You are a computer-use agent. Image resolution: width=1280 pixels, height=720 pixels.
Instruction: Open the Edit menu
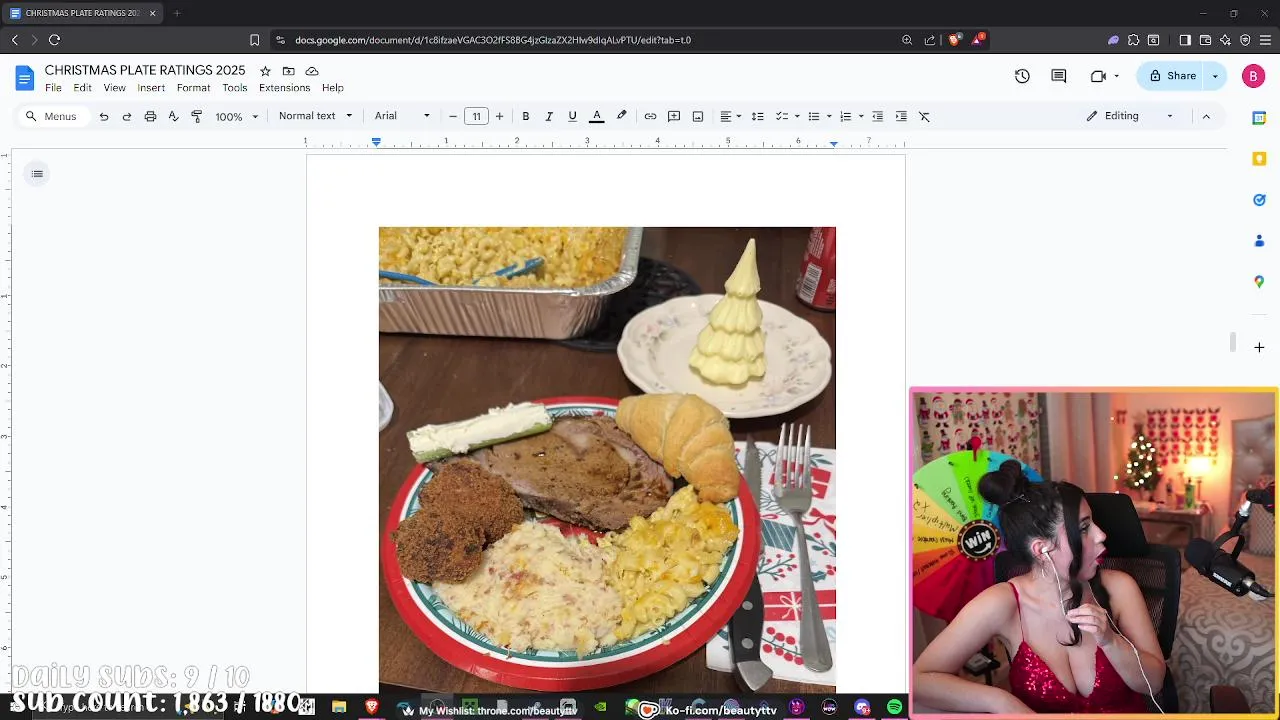click(82, 88)
